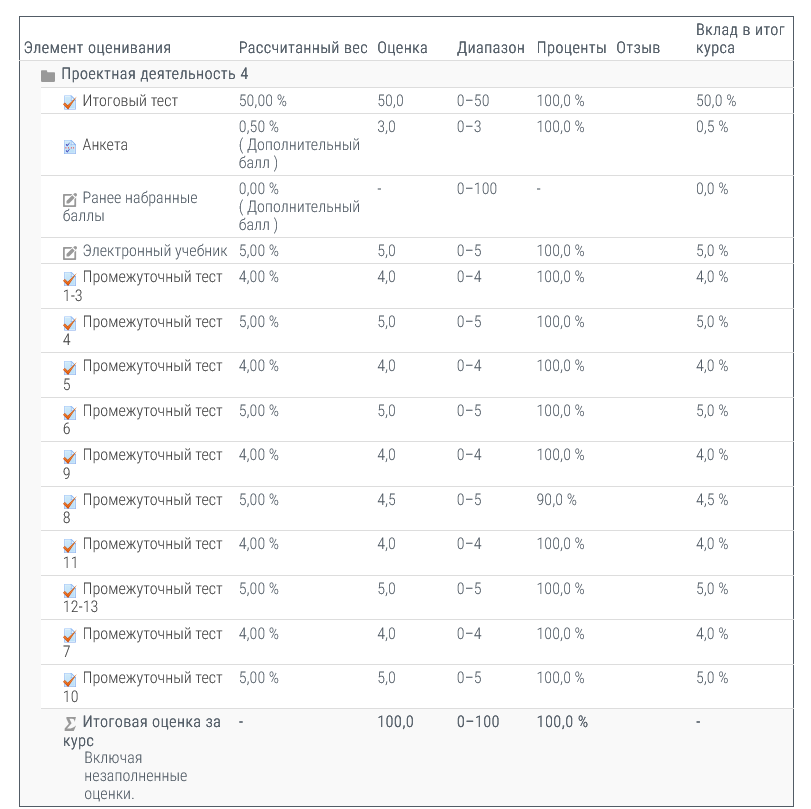The image size is (811, 809).
Task: Click the quiz icon beside Итоговый тест
Action: (x=69, y=102)
